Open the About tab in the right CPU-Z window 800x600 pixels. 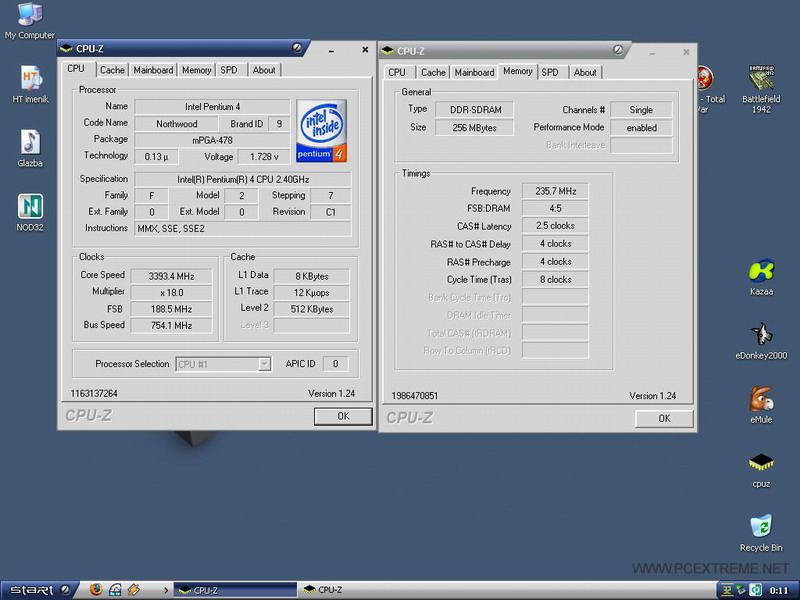[585, 72]
